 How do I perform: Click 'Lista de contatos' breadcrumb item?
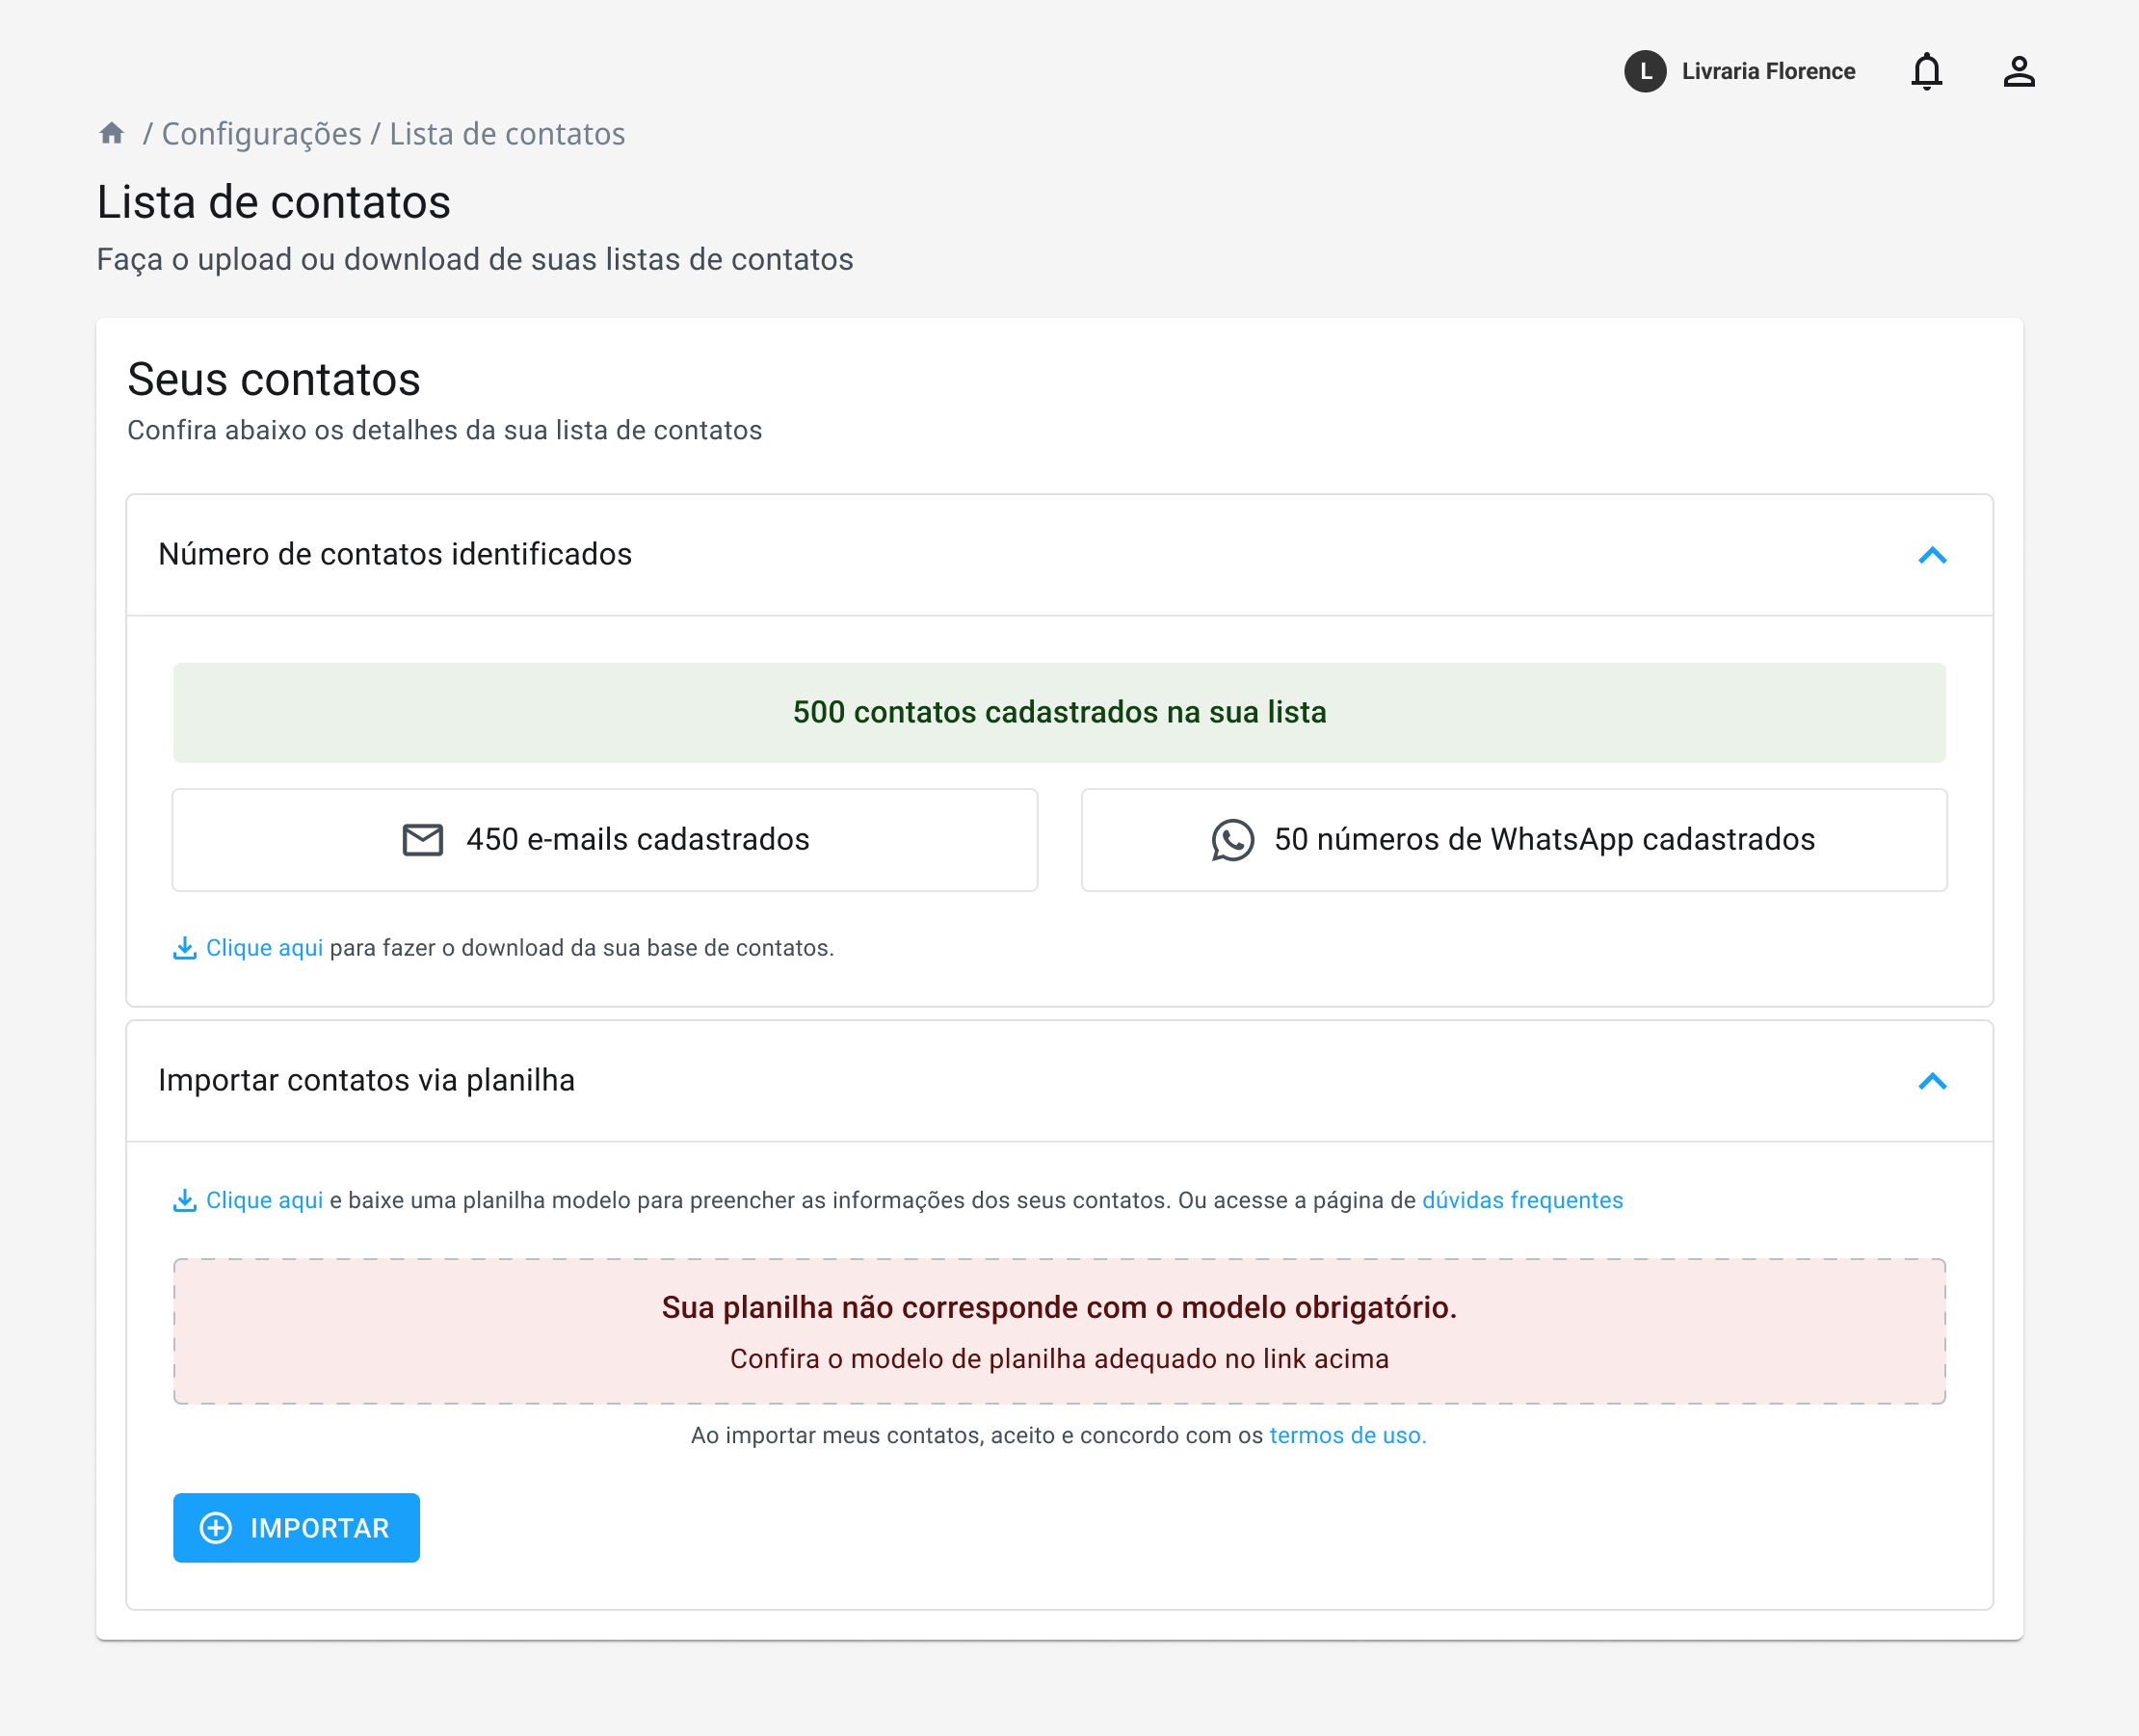507,134
